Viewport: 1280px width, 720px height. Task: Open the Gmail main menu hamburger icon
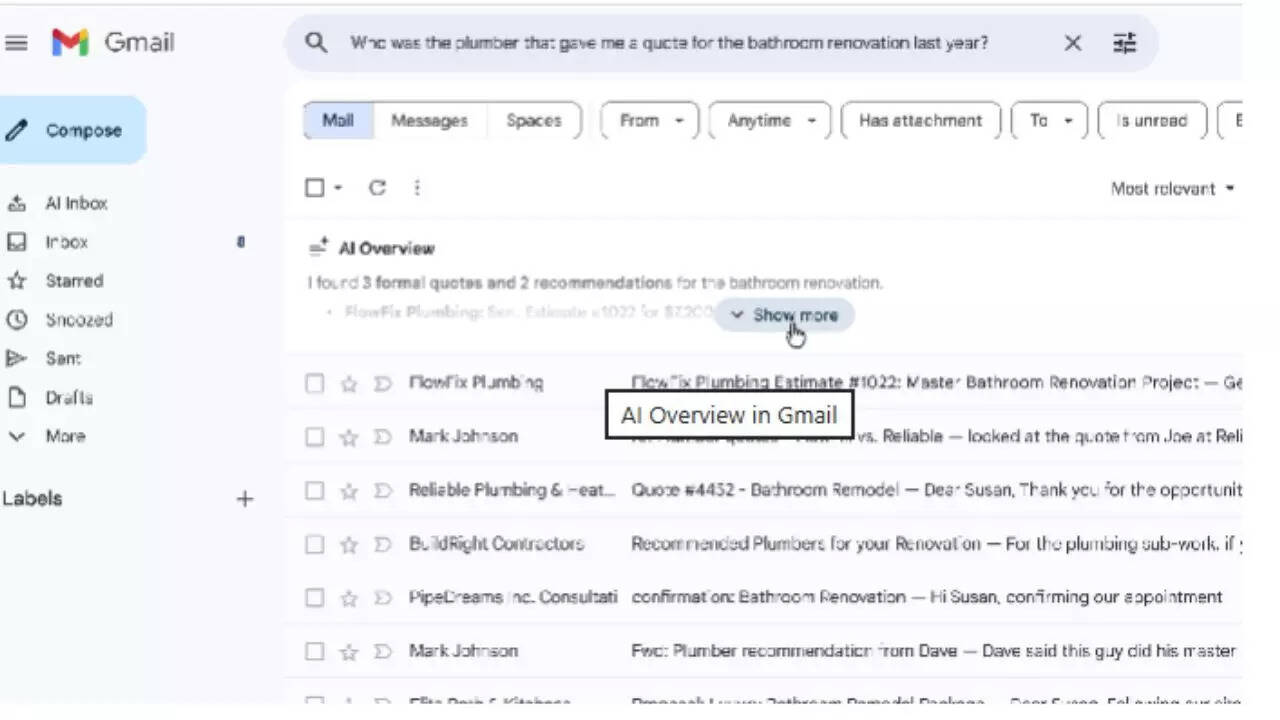[16, 42]
